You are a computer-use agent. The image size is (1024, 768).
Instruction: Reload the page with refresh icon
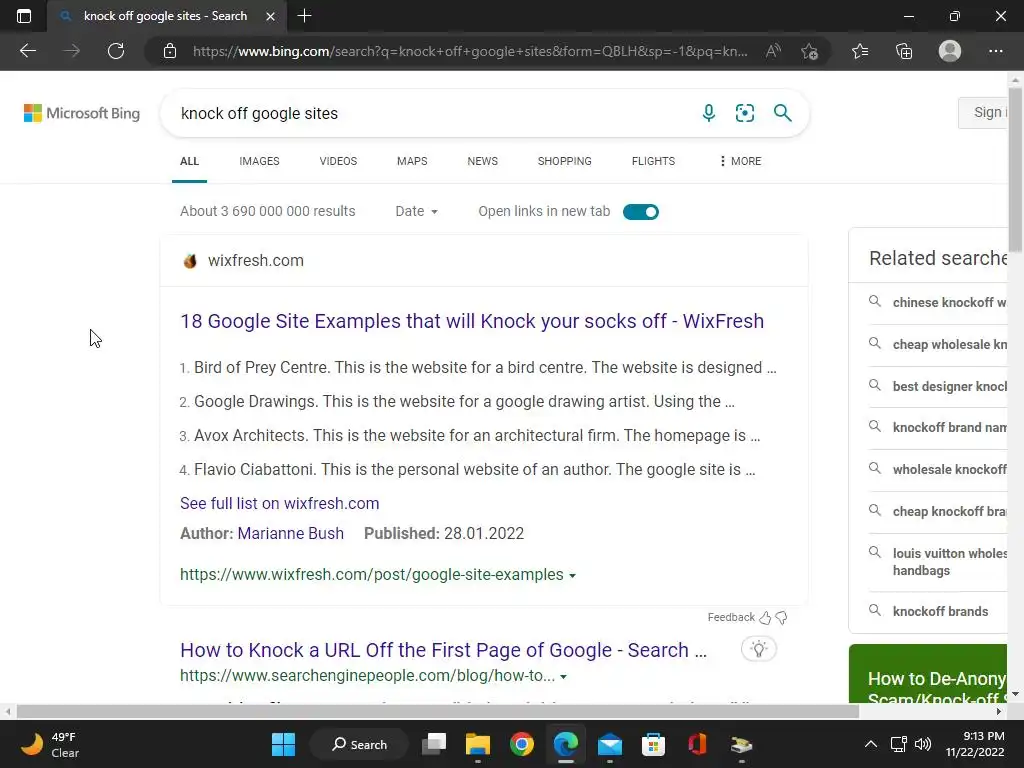(x=116, y=51)
